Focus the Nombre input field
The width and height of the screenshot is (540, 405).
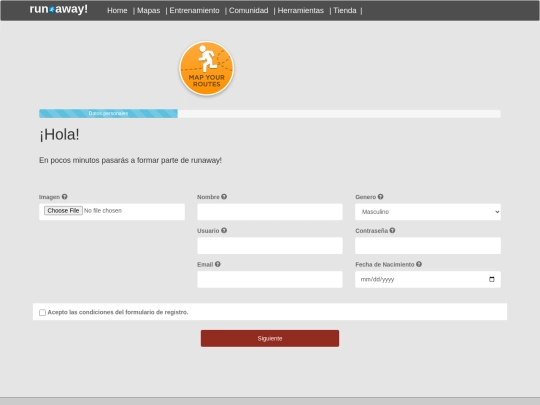(x=270, y=212)
